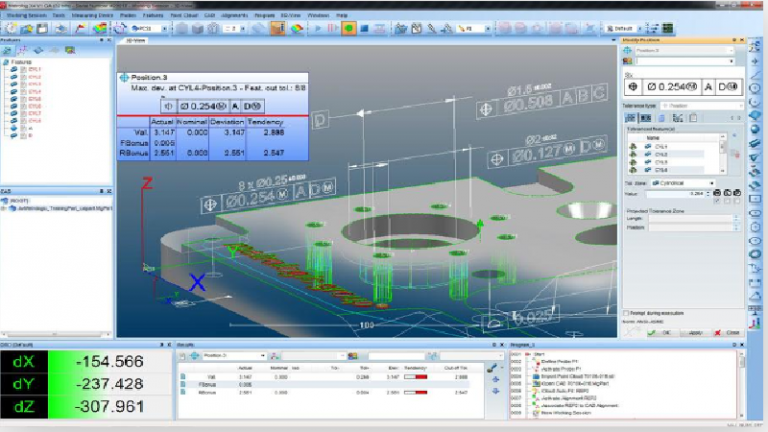This screenshot has width=768, height=432.
Task: Click the Close button with red X
Action: click(x=727, y=333)
